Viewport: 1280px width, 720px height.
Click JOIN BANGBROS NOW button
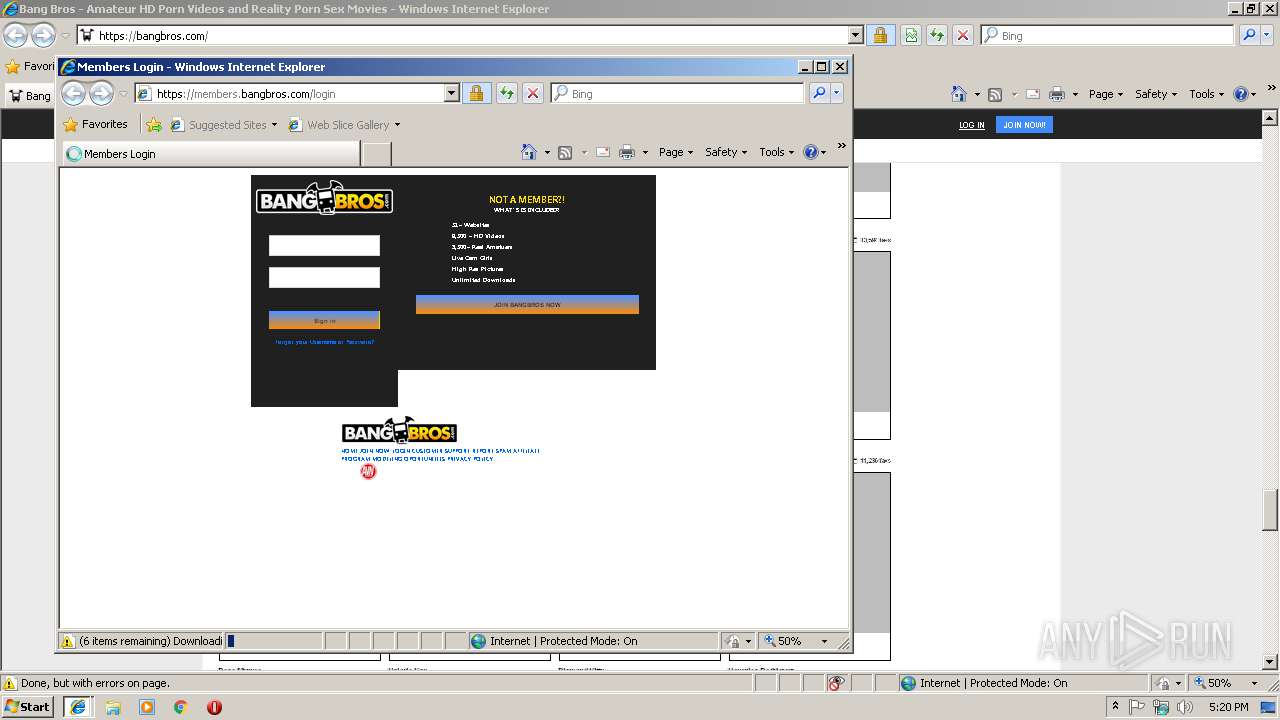(527, 304)
